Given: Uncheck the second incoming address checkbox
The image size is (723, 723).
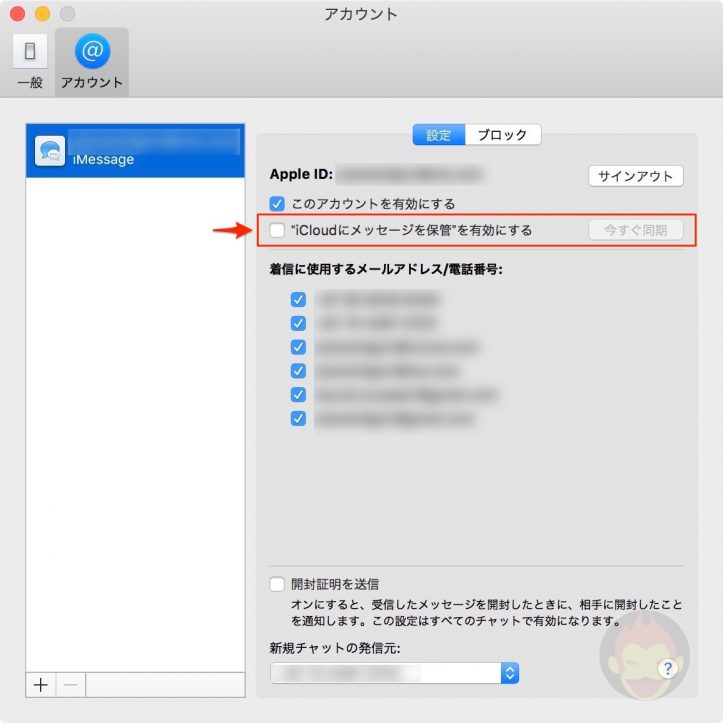Looking at the screenshot, I should point(298,323).
